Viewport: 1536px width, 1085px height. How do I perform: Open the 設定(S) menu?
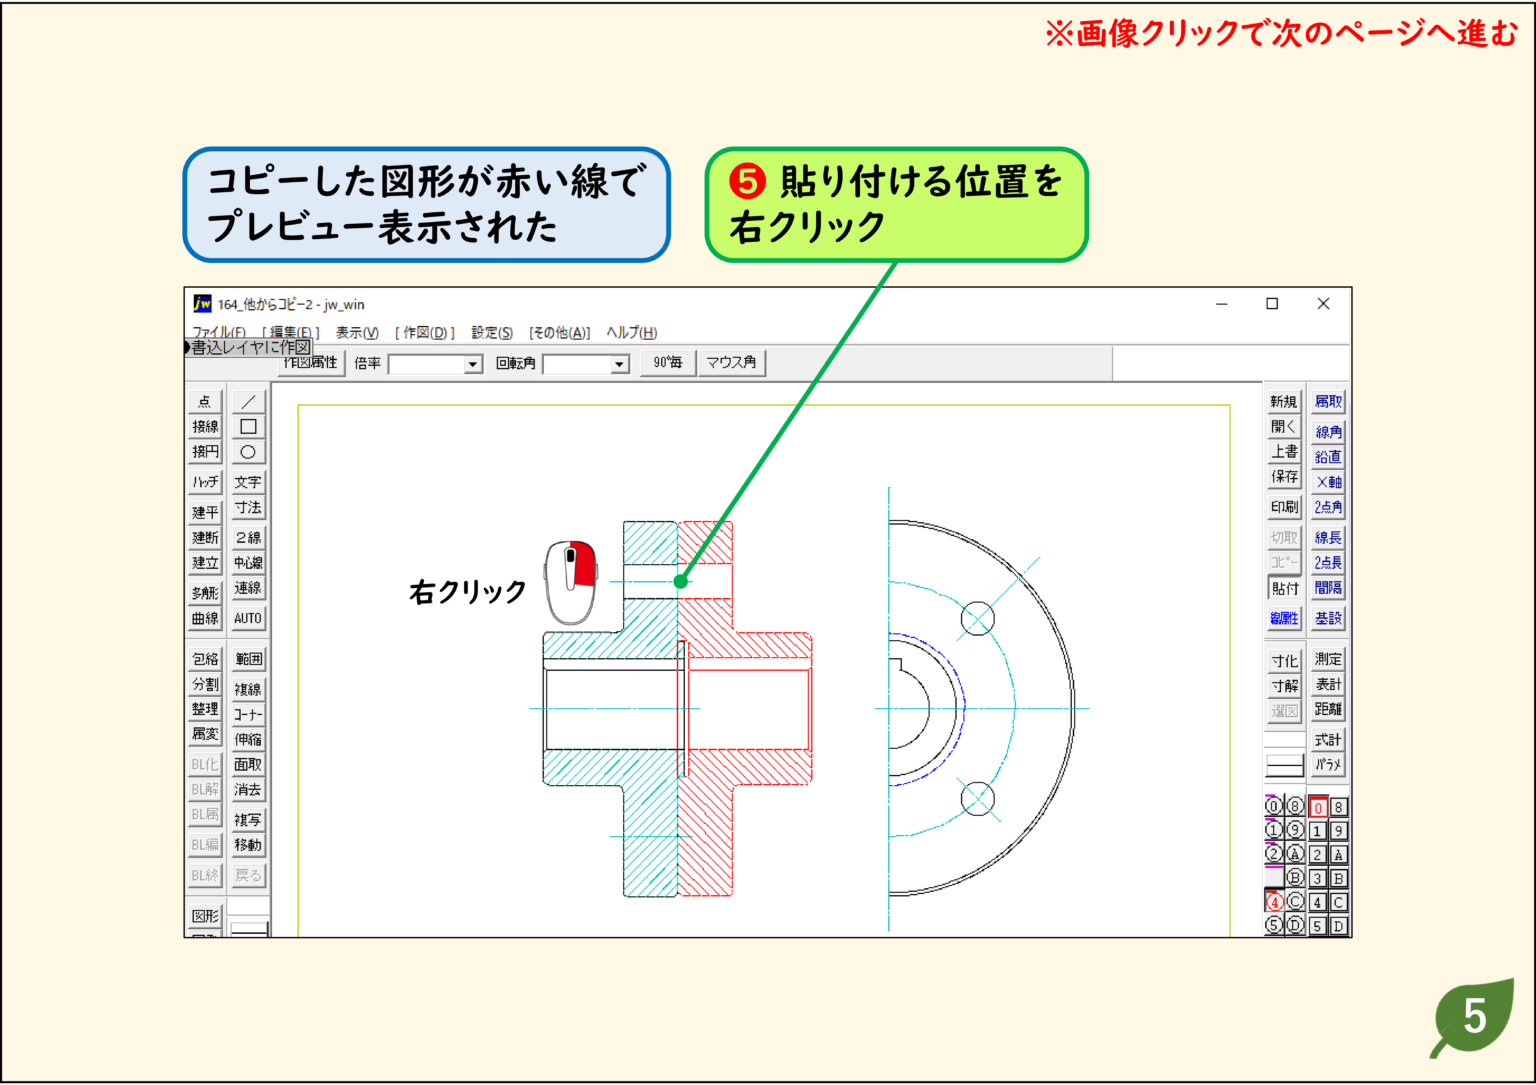491,332
